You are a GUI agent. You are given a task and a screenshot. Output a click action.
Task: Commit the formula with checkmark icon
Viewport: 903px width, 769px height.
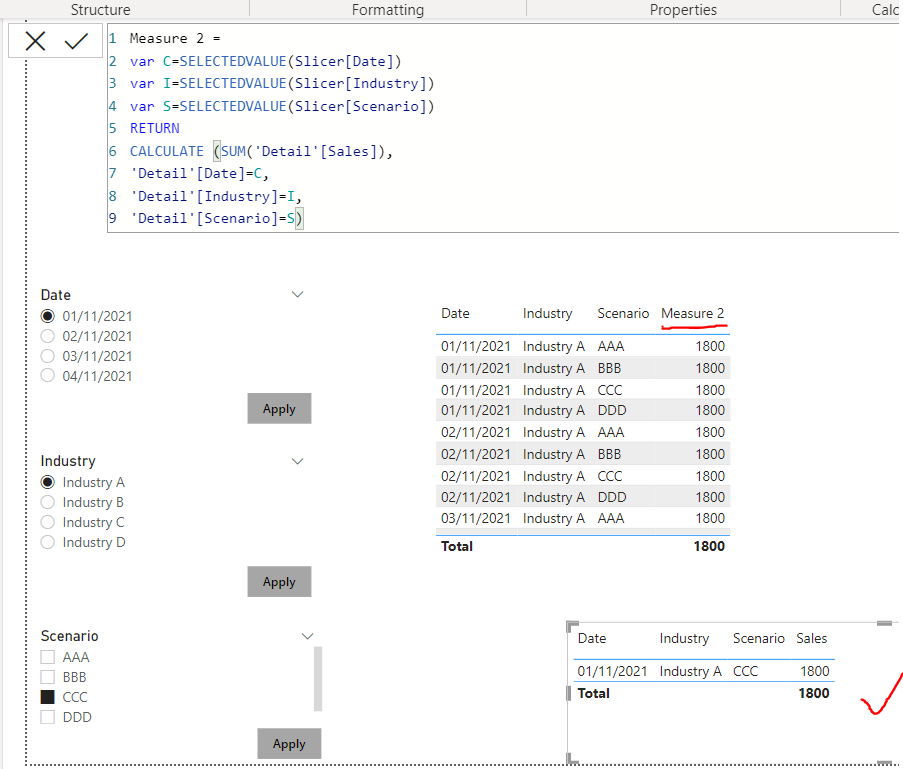click(75, 41)
